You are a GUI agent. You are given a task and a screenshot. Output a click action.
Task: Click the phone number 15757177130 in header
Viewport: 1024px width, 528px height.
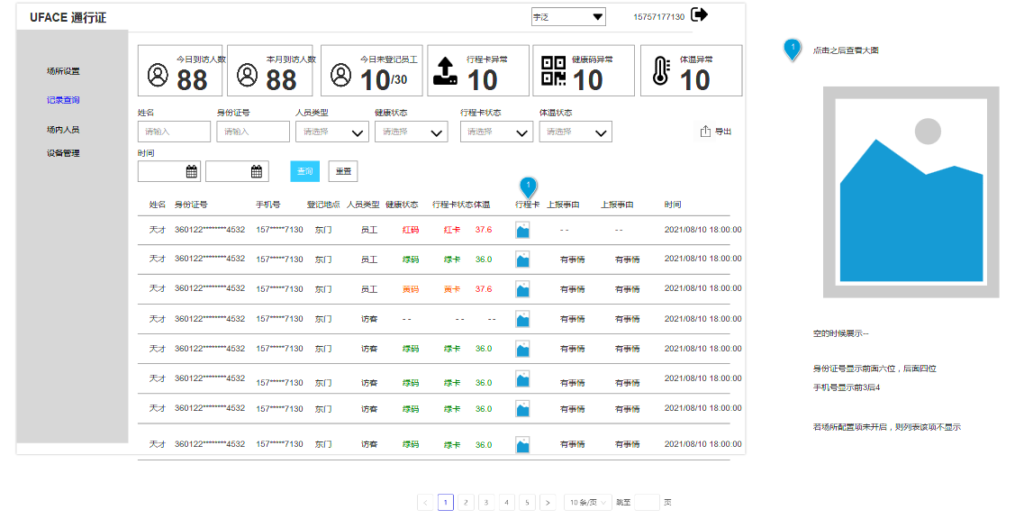click(x=659, y=17)
